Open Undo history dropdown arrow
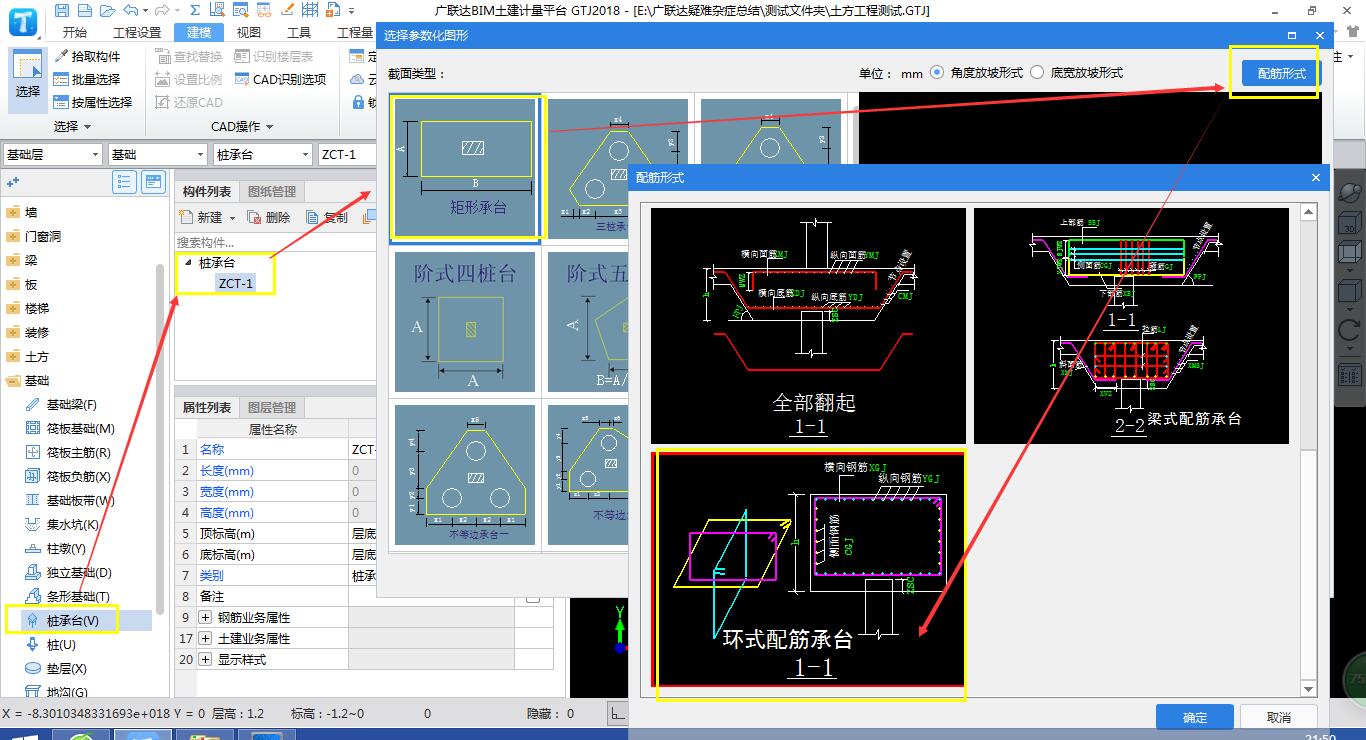This screenshot has width=1366, height=740. (x=143, y=12)
